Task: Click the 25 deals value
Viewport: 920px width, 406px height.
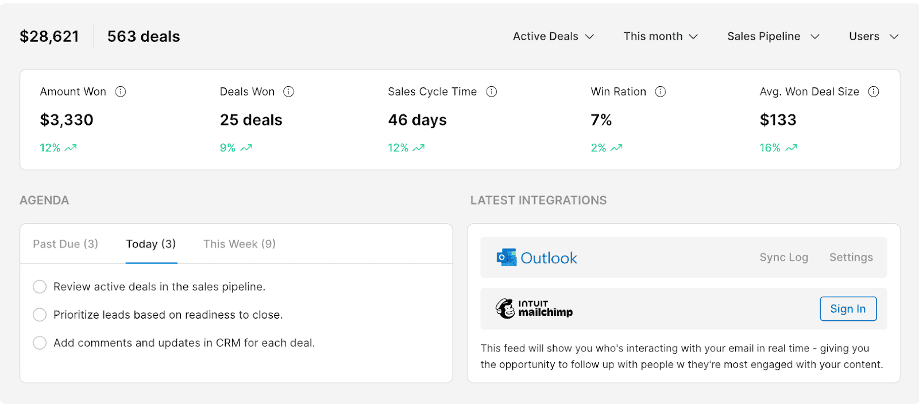Action: [251, 120]
